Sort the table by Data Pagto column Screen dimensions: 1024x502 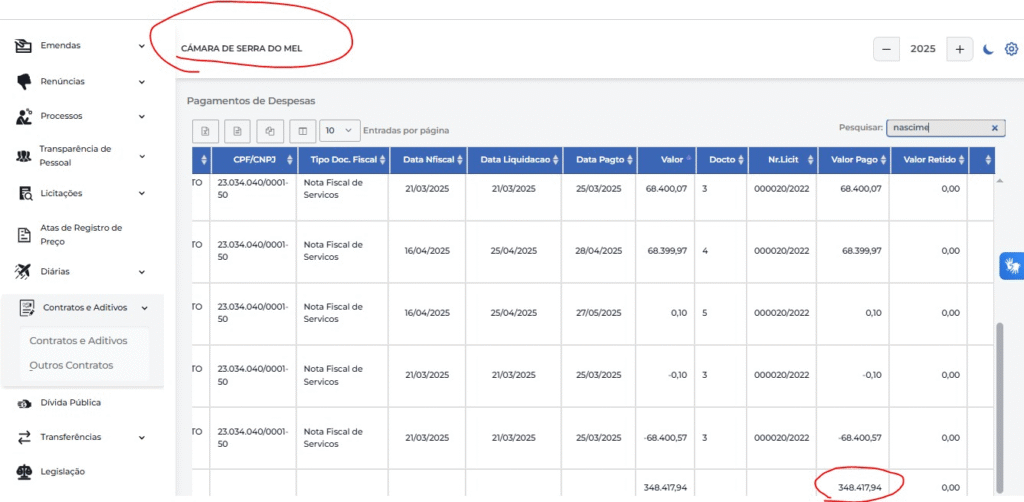(x=599, y=159)
